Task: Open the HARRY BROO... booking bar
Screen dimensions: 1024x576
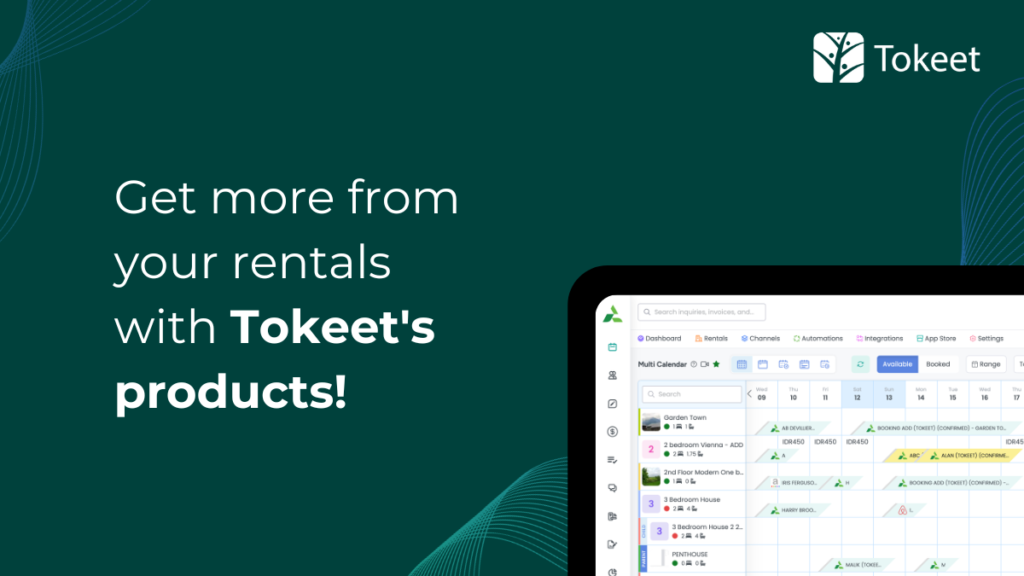Action: pos(792,510)
